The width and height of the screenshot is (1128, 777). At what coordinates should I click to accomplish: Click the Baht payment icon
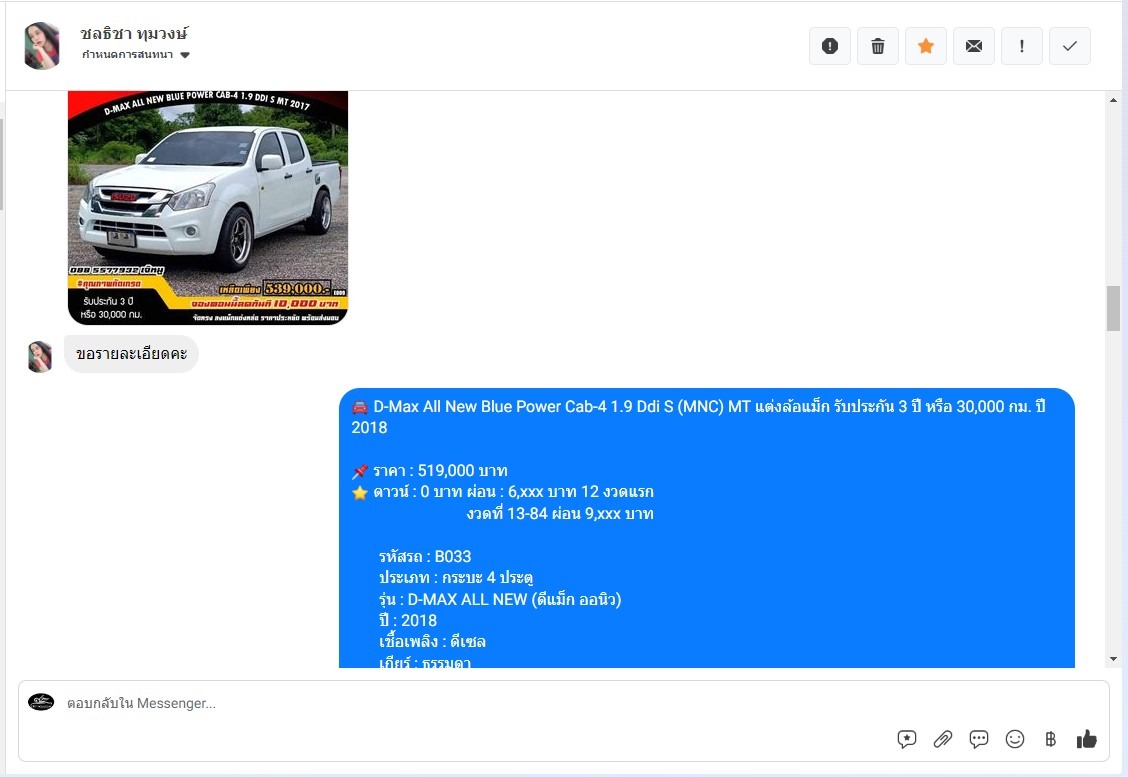1050,739
